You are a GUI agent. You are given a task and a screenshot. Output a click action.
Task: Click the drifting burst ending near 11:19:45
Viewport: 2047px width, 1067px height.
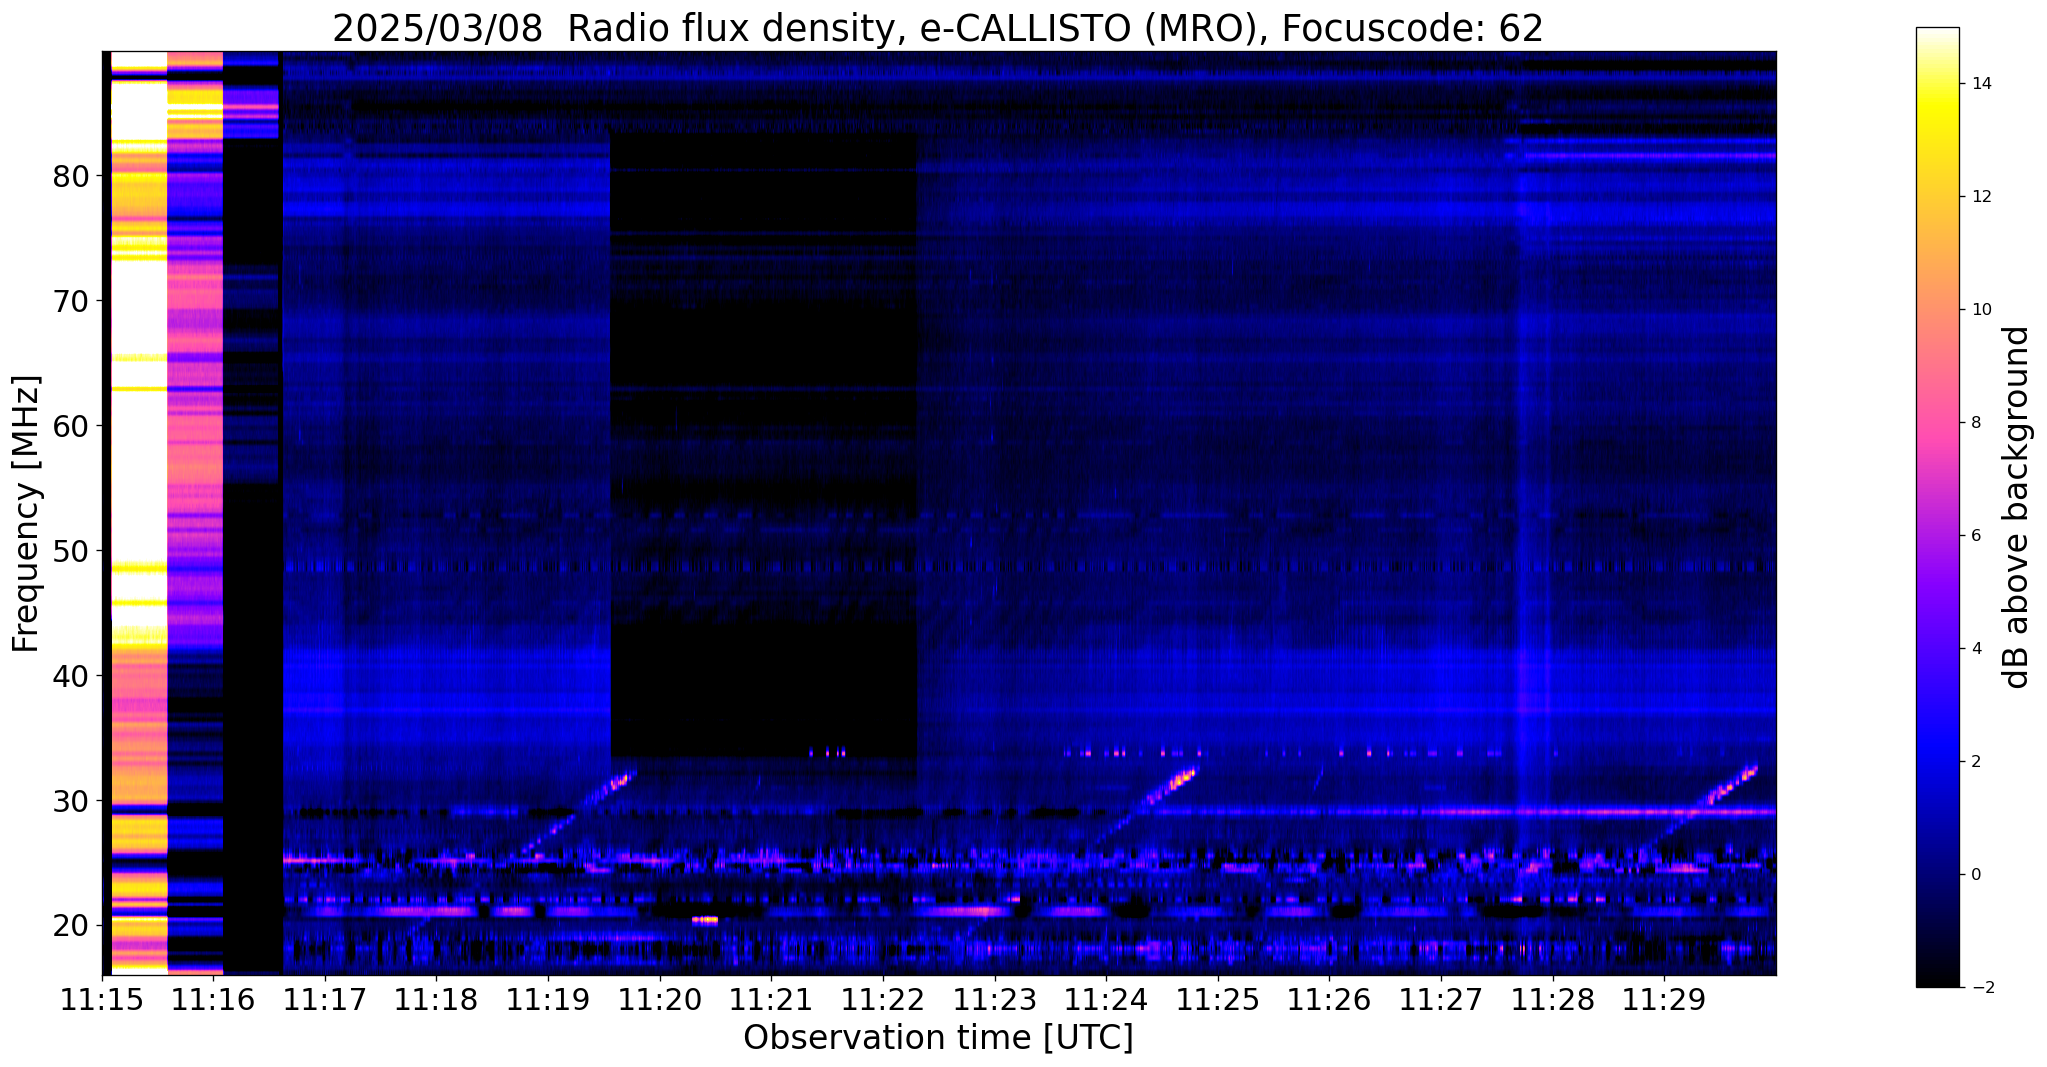(x=580, y=813)
